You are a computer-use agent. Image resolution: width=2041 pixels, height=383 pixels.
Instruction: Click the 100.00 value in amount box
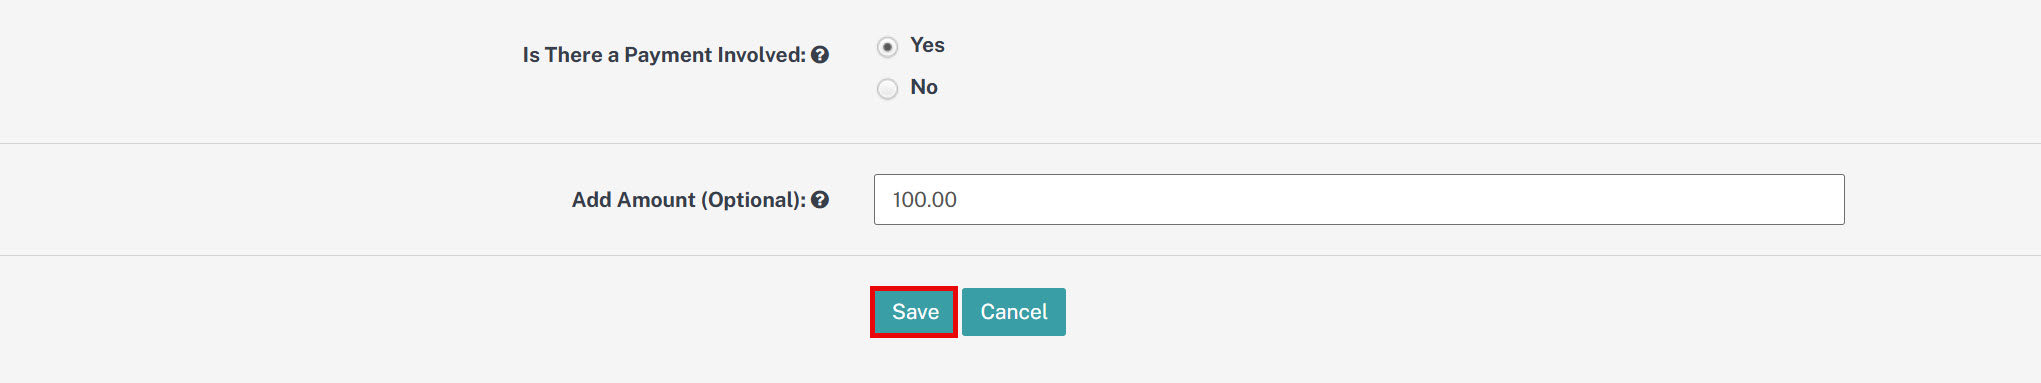pos(925,200)
